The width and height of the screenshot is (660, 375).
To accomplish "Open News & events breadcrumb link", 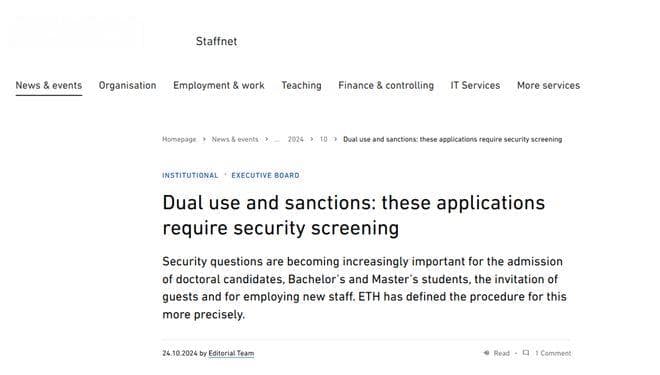I will tap(235, 139).
